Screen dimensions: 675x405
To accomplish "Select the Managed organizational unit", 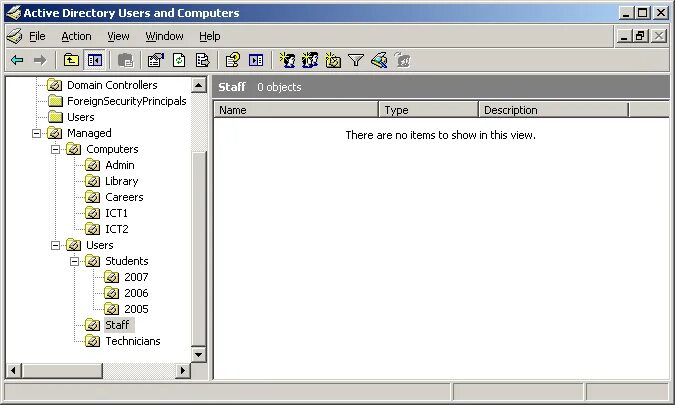I will 89,133.
